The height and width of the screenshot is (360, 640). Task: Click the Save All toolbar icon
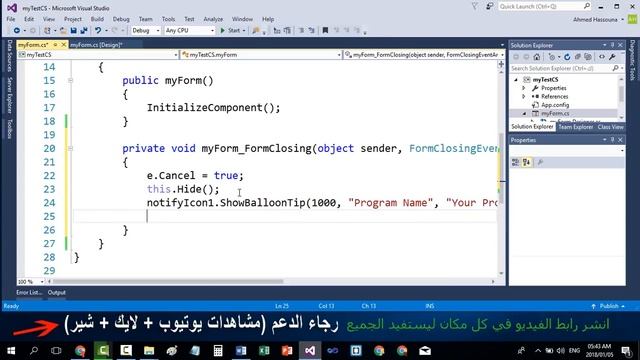click(x=84, y=31)
